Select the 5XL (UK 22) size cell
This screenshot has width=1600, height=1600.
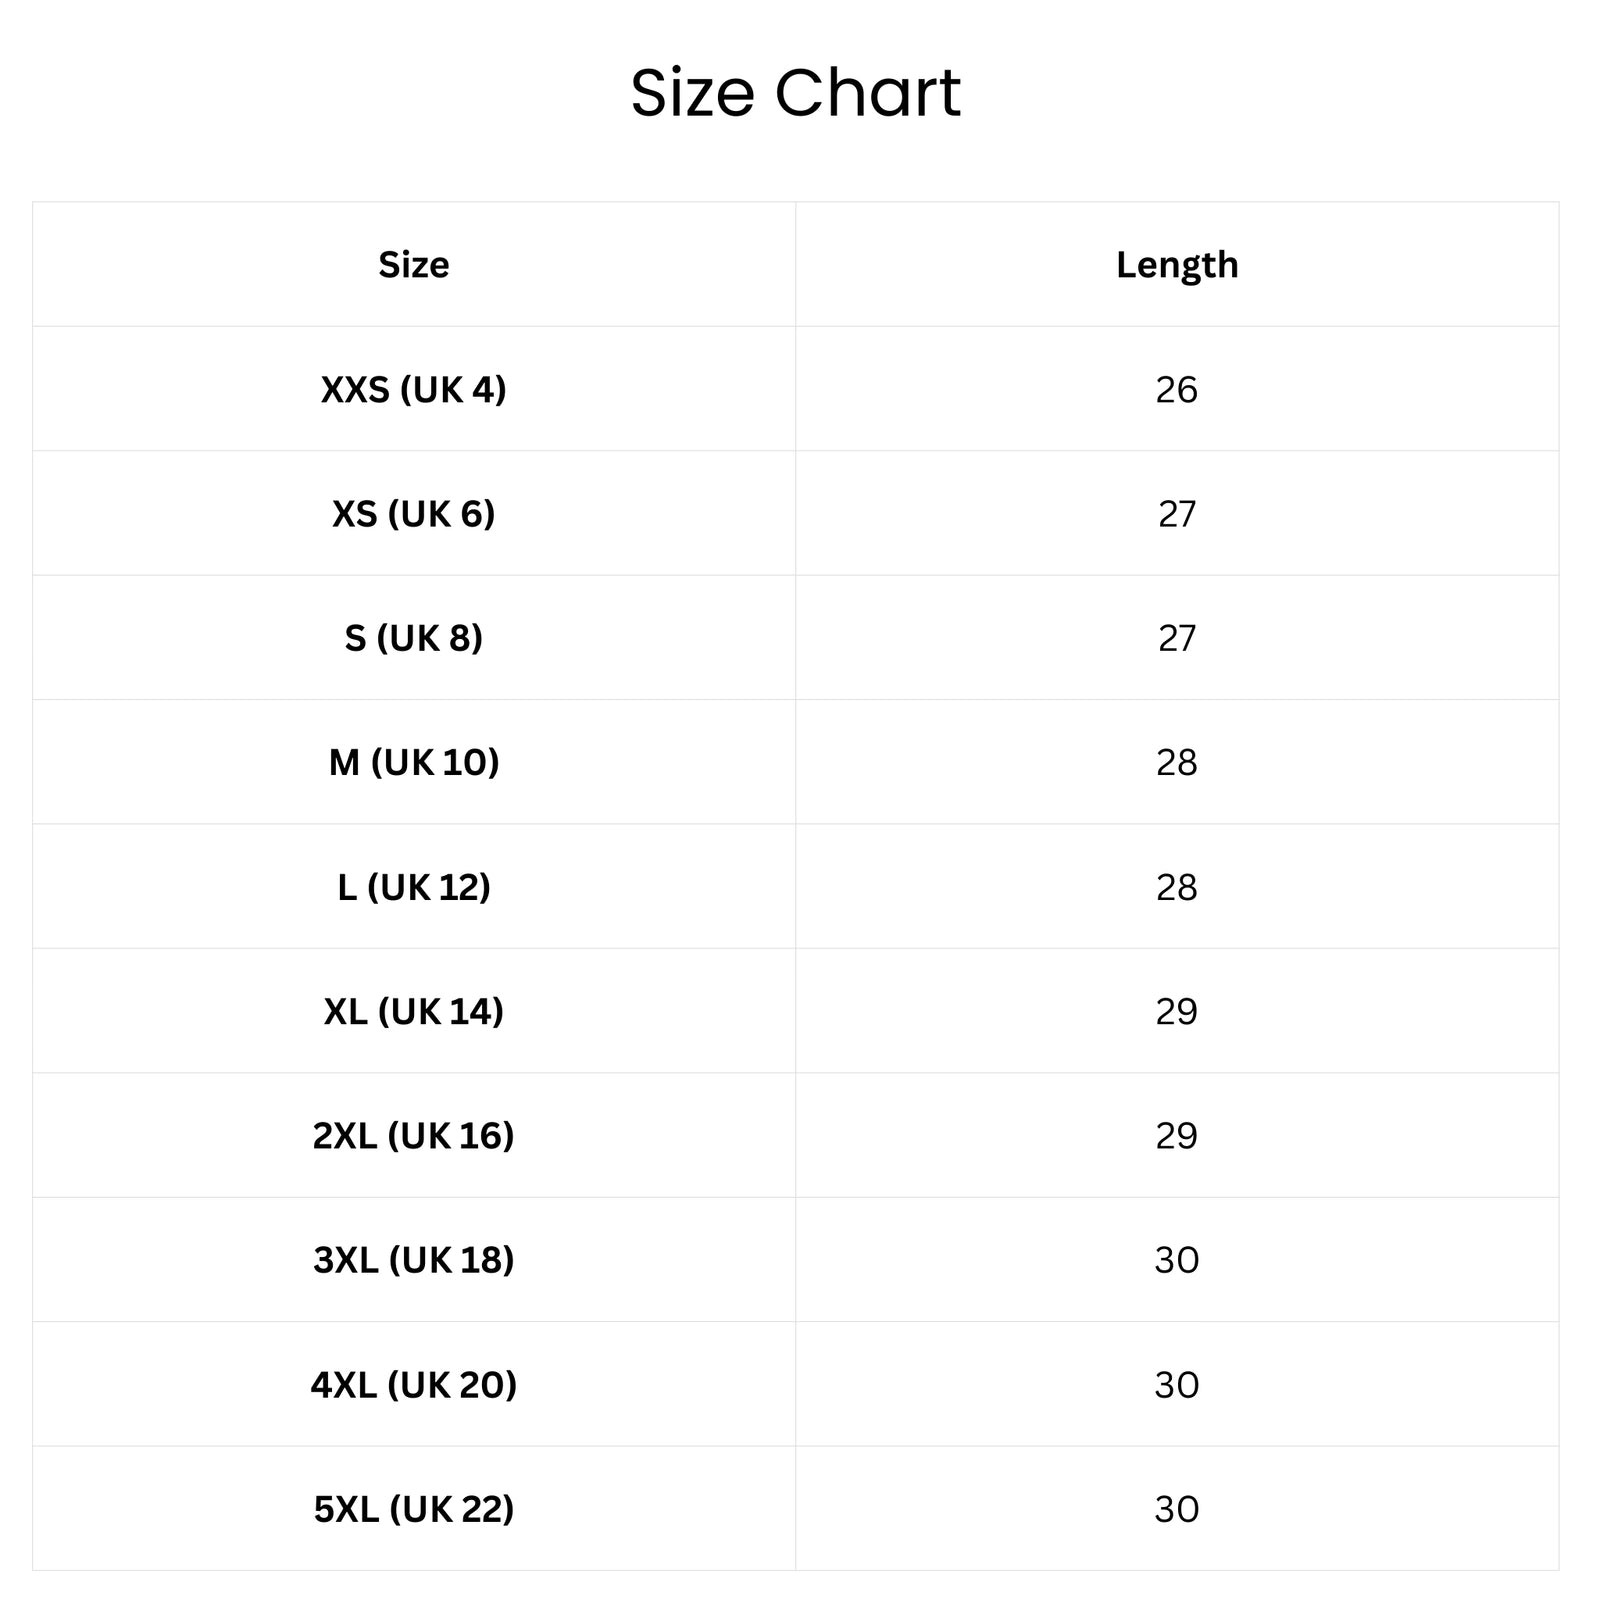(413, 1509)
